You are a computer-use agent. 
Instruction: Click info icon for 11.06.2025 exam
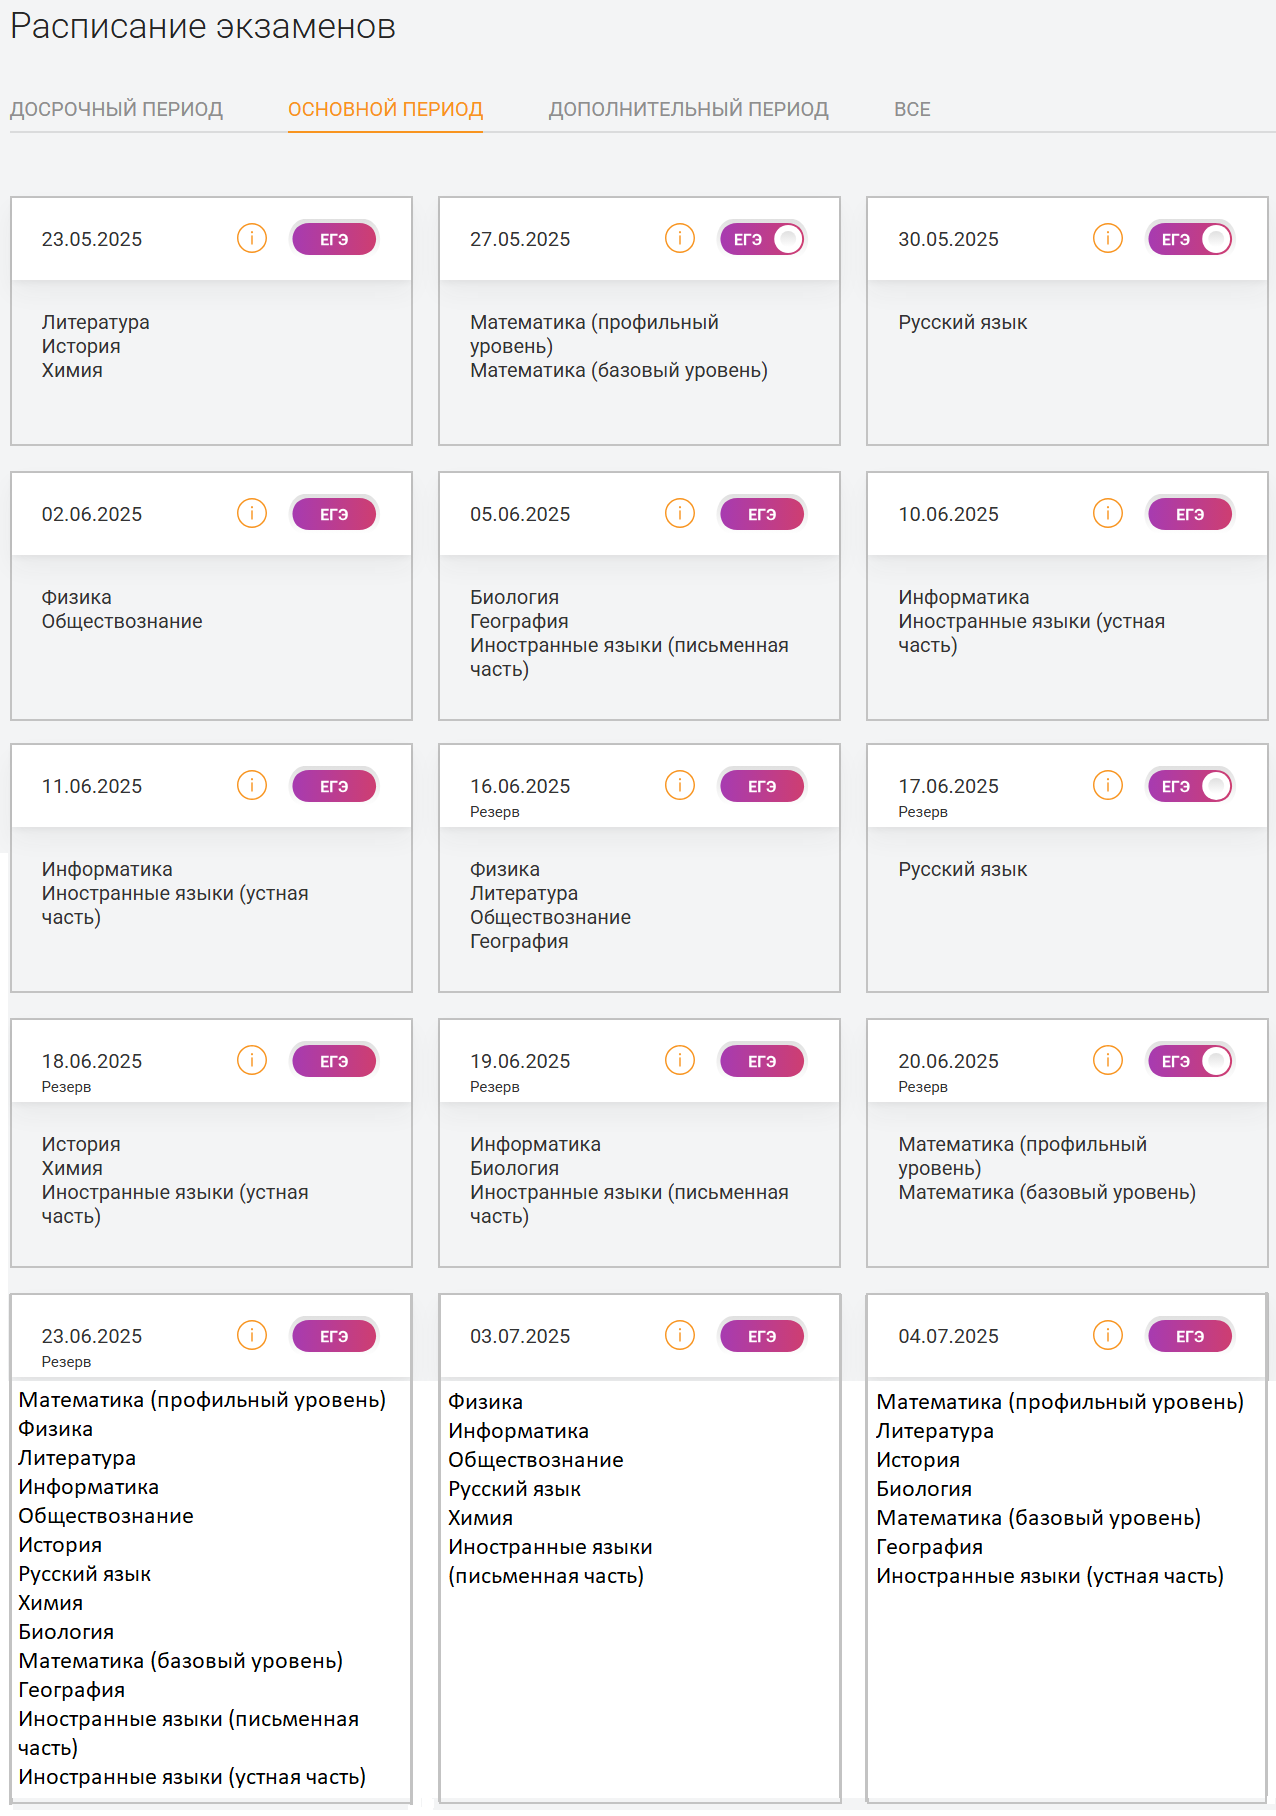tap(252, 786)
